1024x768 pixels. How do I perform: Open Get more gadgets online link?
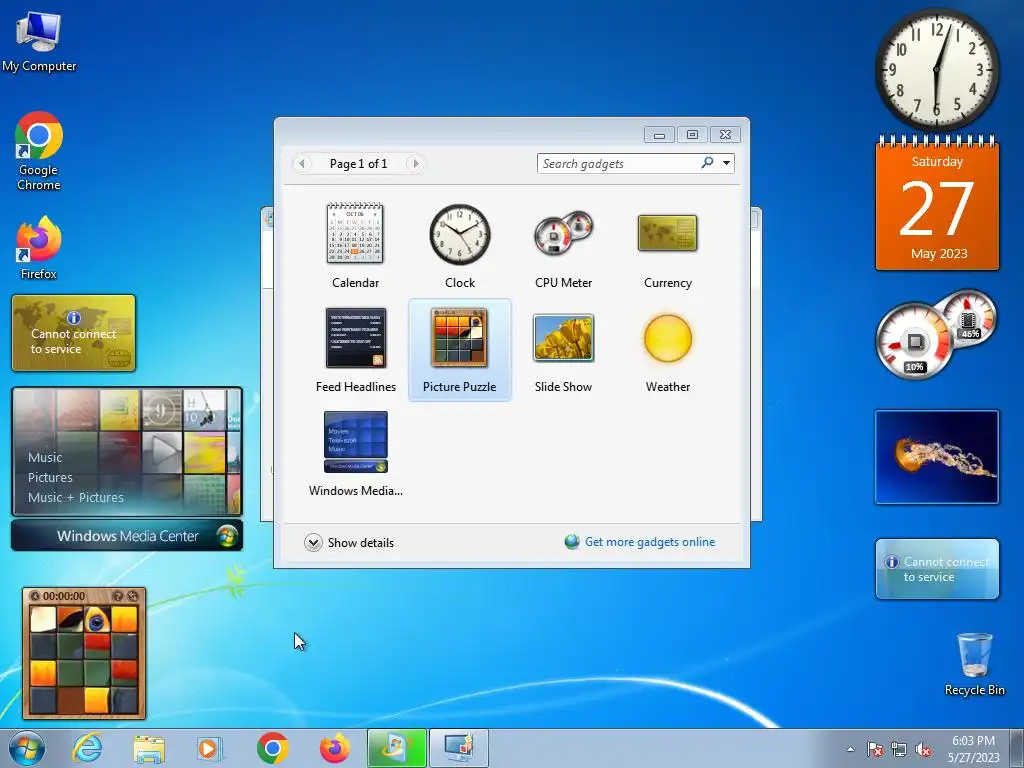(650, 542)
